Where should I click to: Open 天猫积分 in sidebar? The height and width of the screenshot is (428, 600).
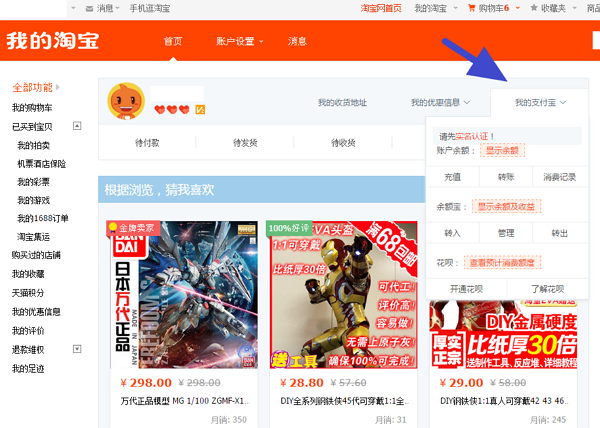[x=28, y=293]
